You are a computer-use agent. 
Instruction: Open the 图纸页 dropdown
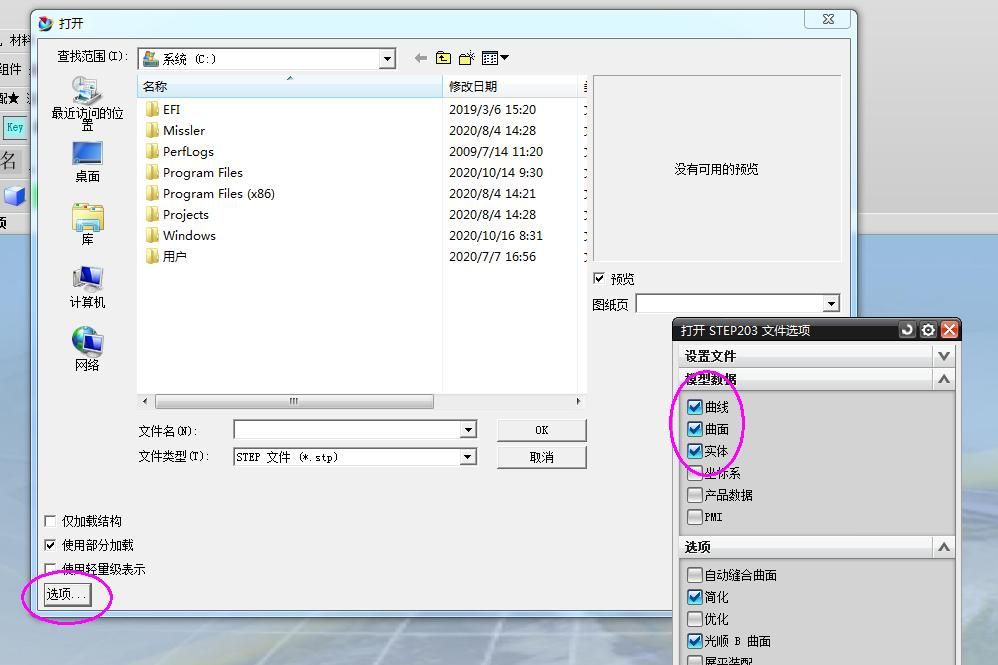(x=831, y=303)
